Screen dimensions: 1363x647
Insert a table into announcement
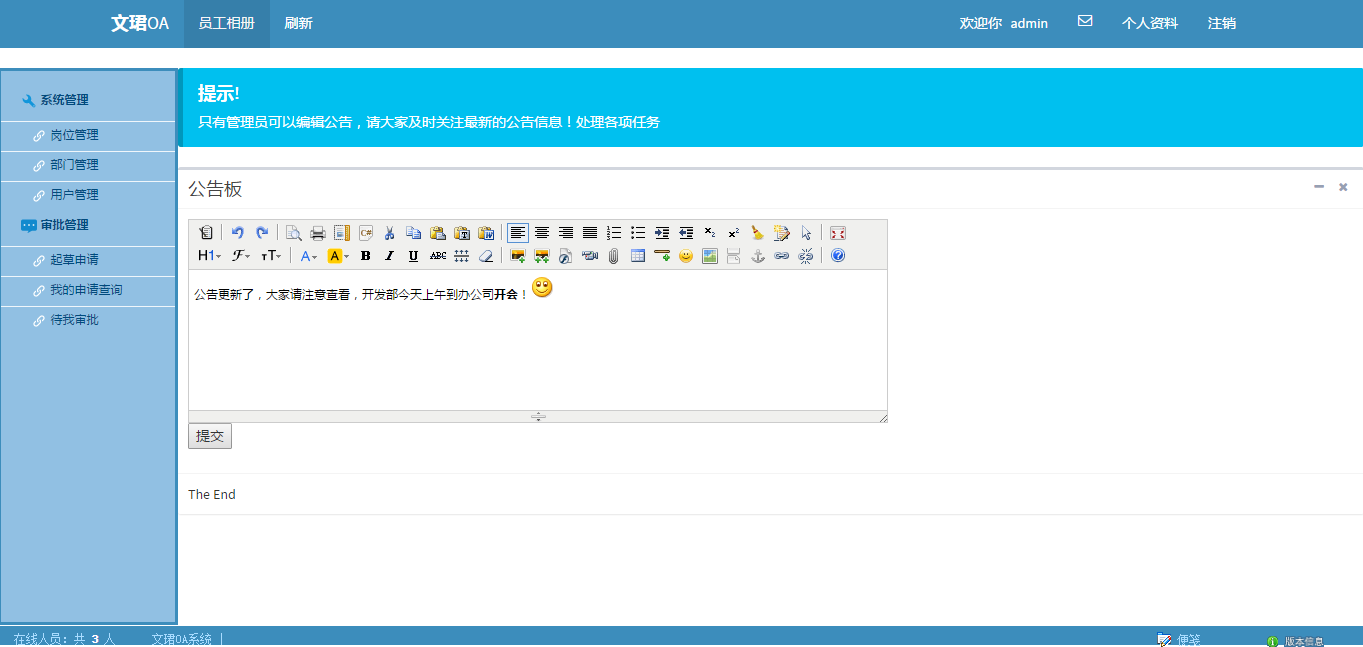(638, 256)
